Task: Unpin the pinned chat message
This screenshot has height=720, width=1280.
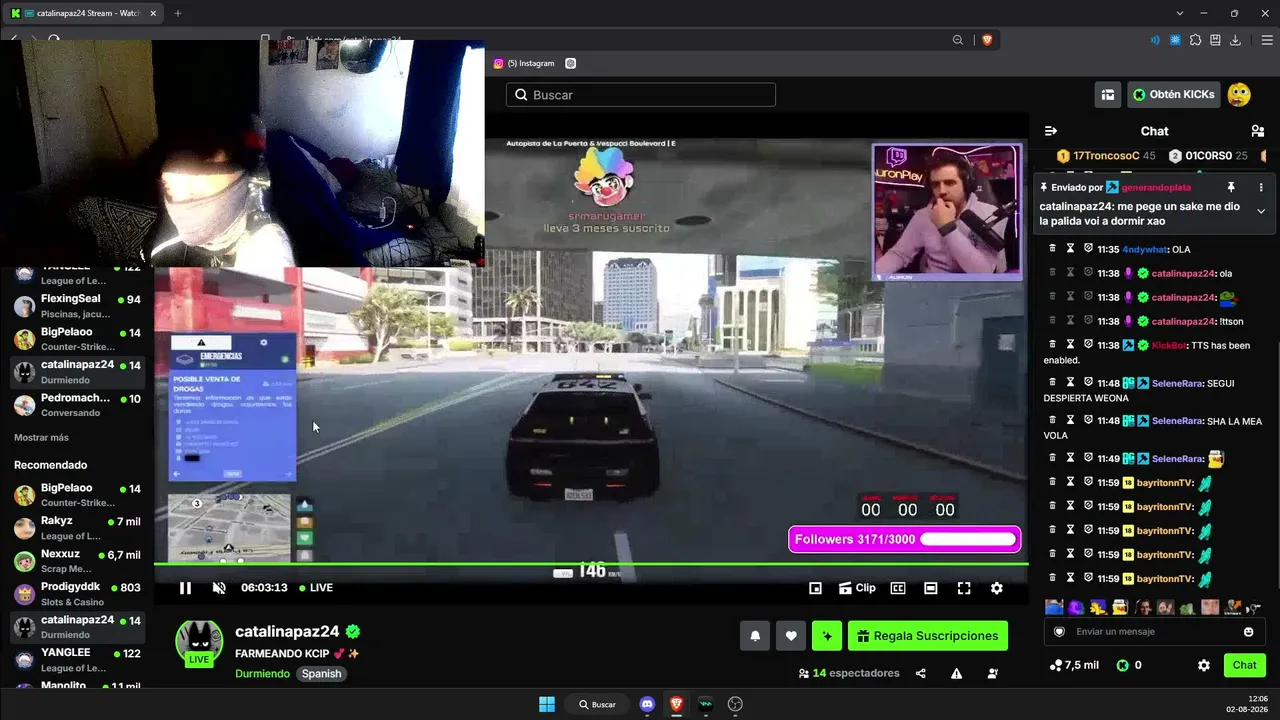Action: coord(1231,187)
